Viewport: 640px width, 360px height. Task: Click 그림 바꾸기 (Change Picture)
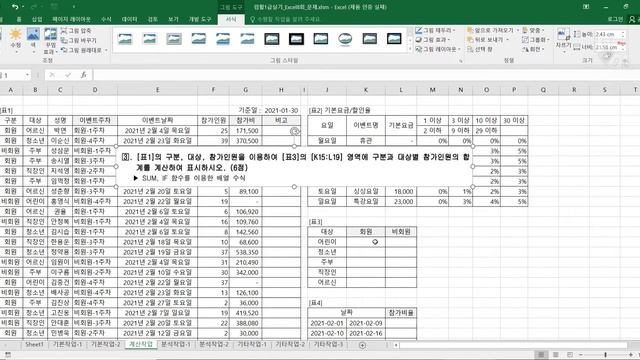click(79, 40)
